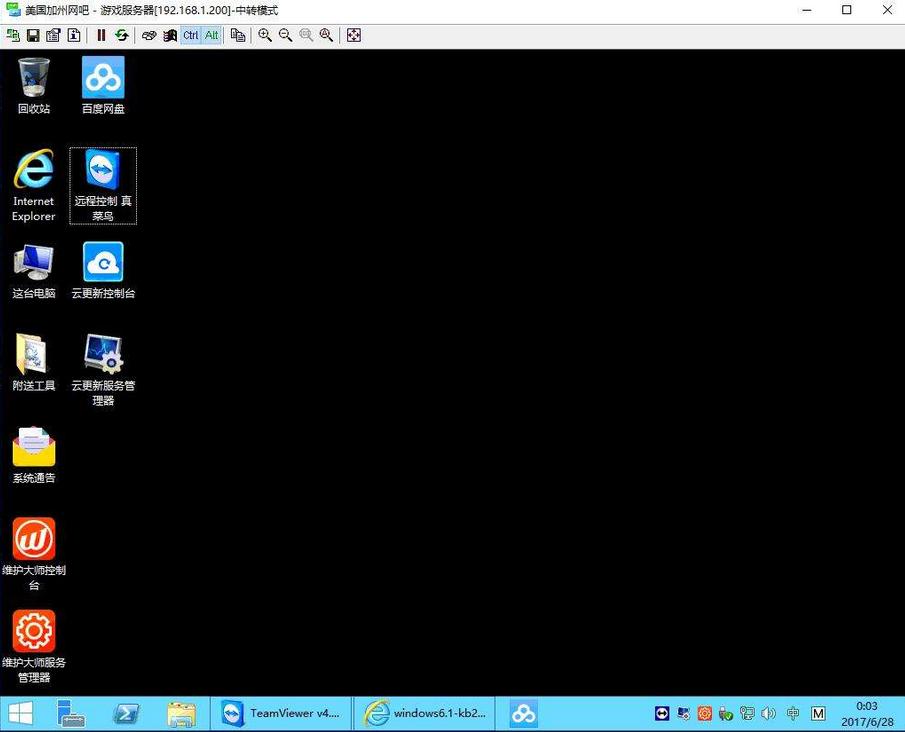The height and width of the screenshot is (732, 905).
Task: Refresh the remote screen with the green arrows icon
Action: [121, 35]
